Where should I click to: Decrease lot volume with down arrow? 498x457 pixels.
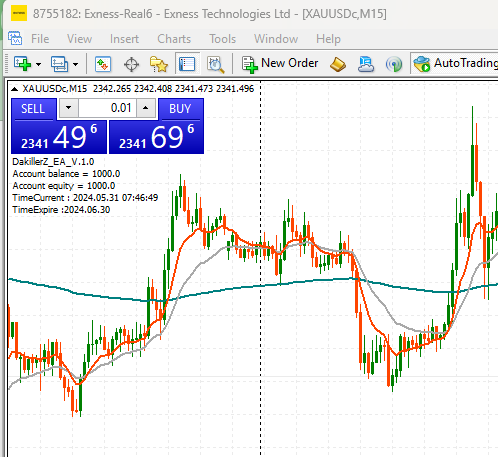(x=69, y=108)
